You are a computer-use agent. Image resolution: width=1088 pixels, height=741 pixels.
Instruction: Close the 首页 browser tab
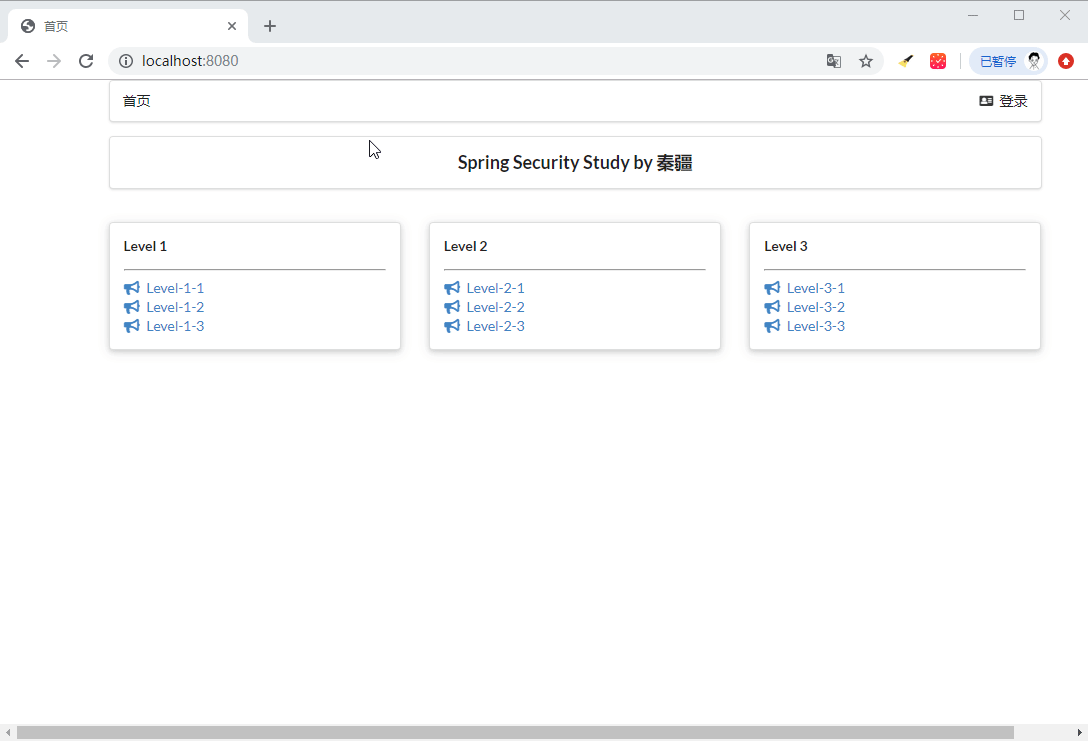[x=232, y=26]
